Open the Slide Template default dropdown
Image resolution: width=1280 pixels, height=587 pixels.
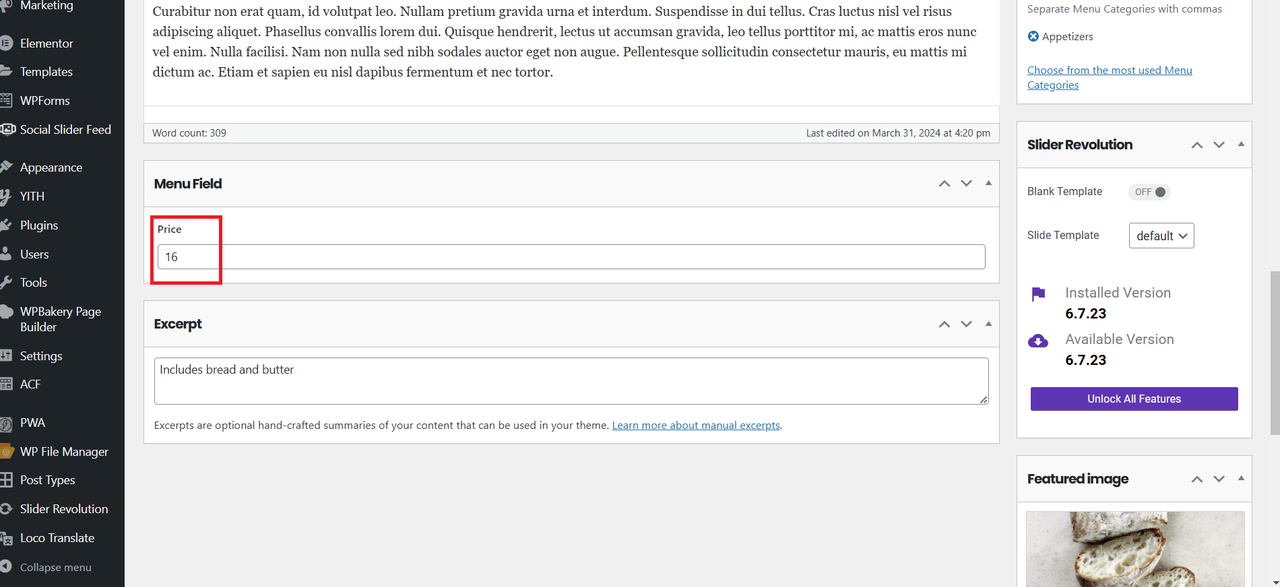pyautogui.click(x=1162, y=236)
